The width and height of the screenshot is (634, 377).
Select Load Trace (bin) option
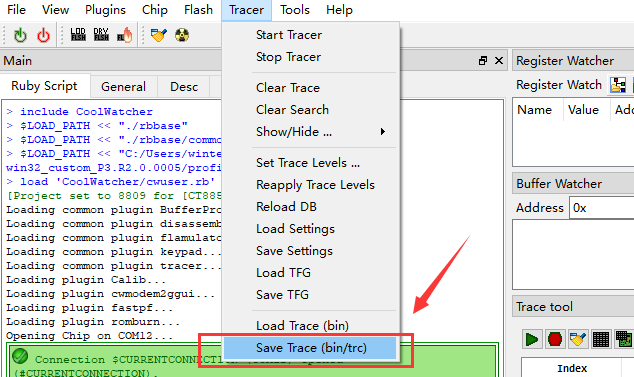click(x=302, y=326)
